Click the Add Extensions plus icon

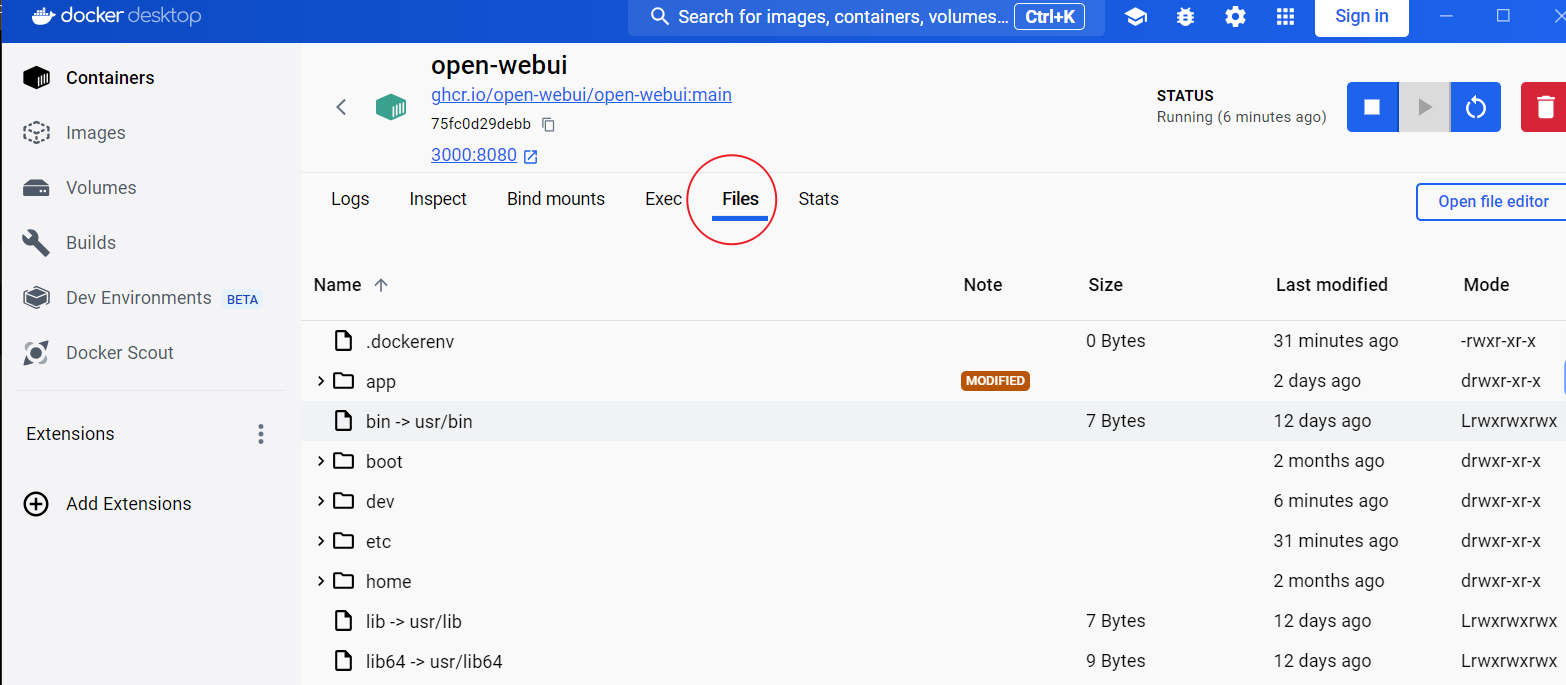point(36,504)
